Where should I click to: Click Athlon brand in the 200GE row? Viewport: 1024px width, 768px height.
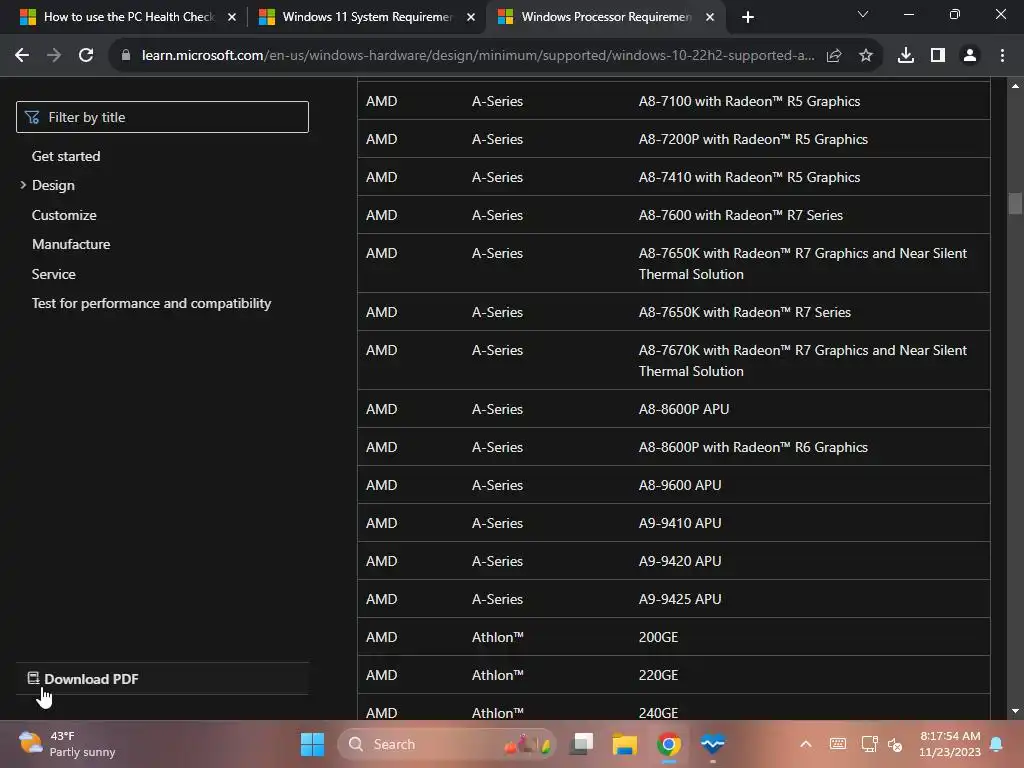(498, 637)
